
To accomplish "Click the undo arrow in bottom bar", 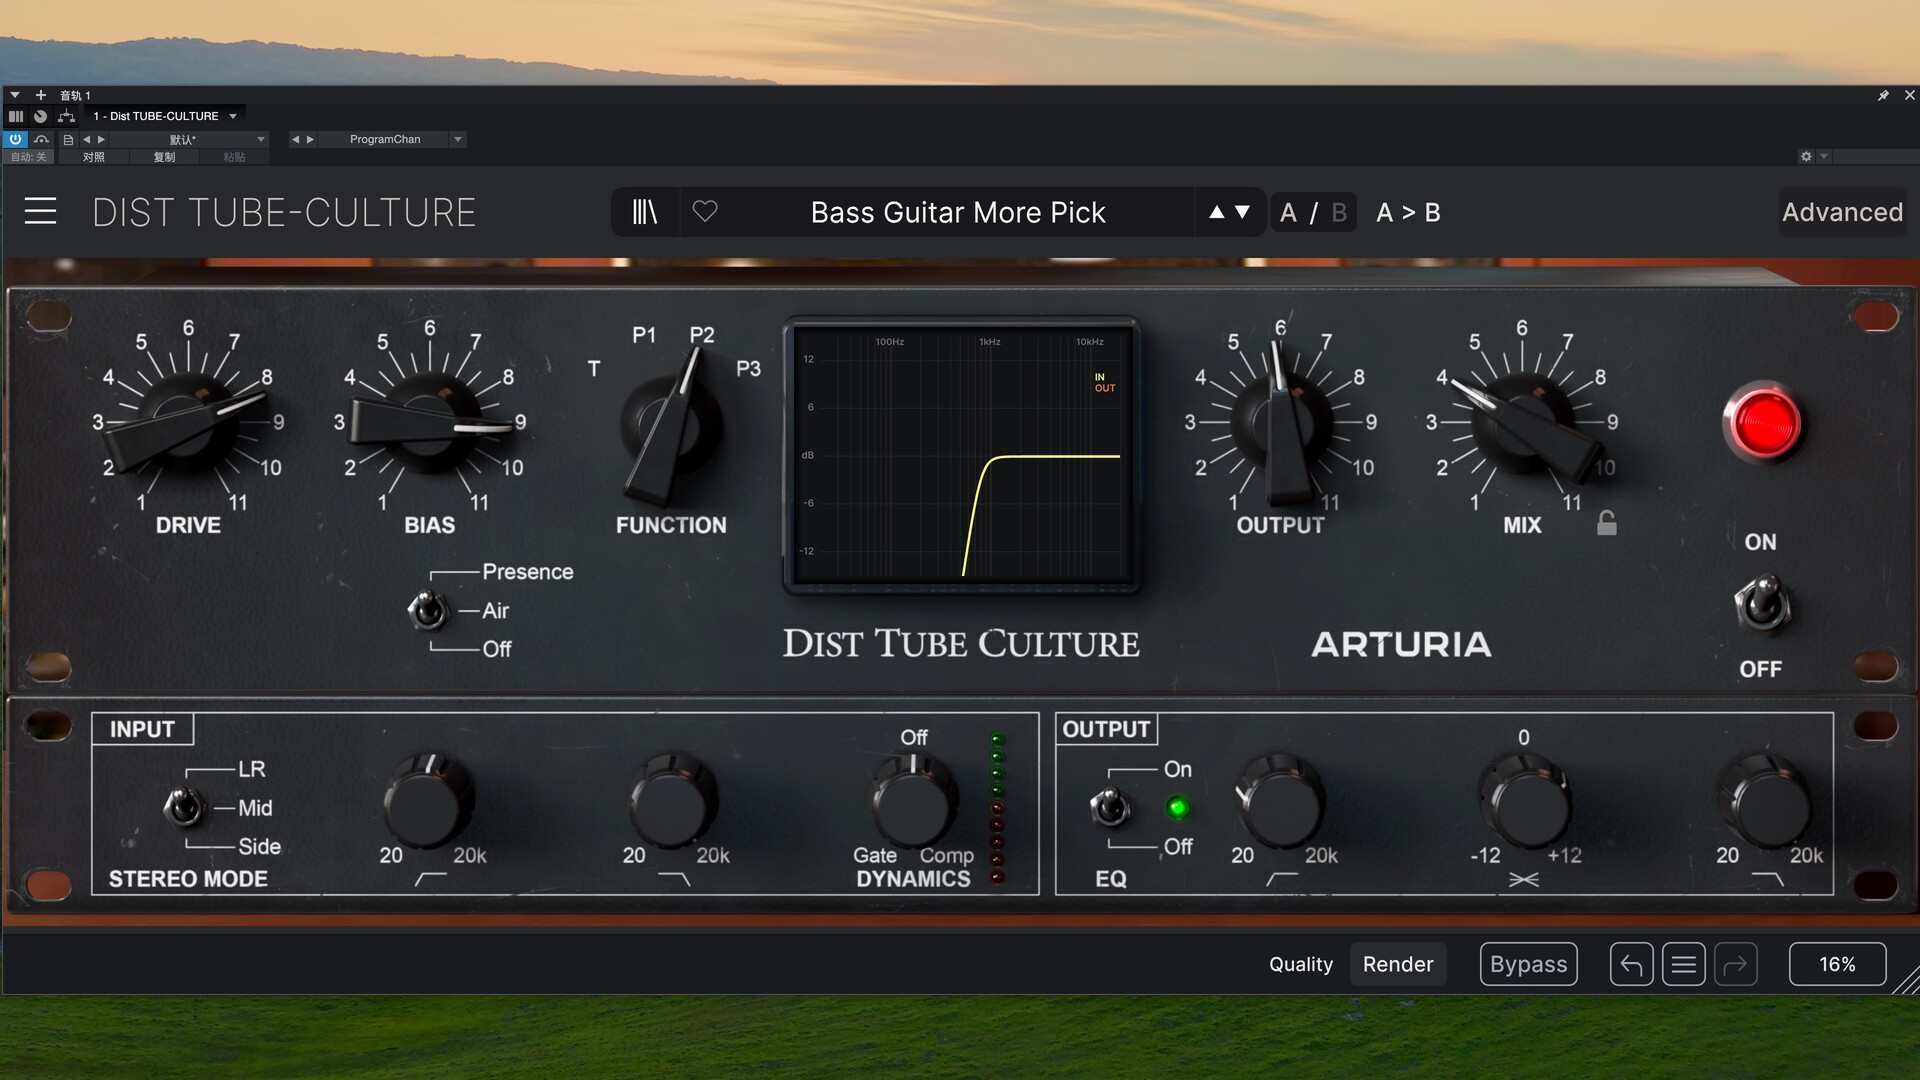I will (1631, 964).
